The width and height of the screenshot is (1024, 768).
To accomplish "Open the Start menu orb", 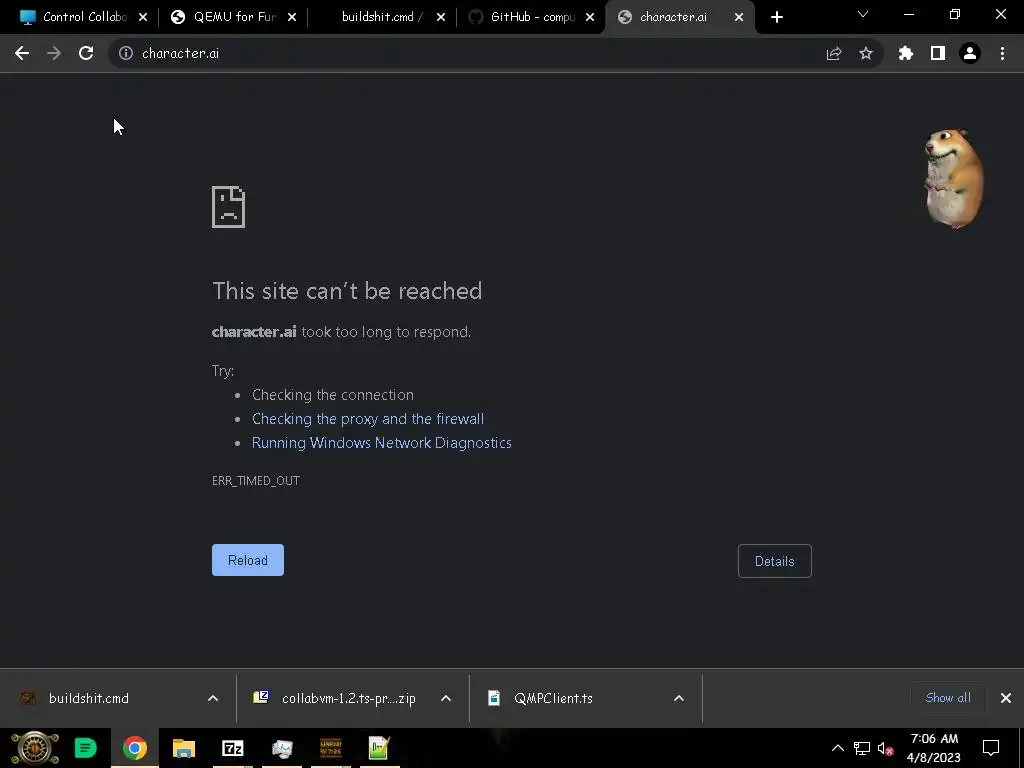I will click(x=35, y=748).
